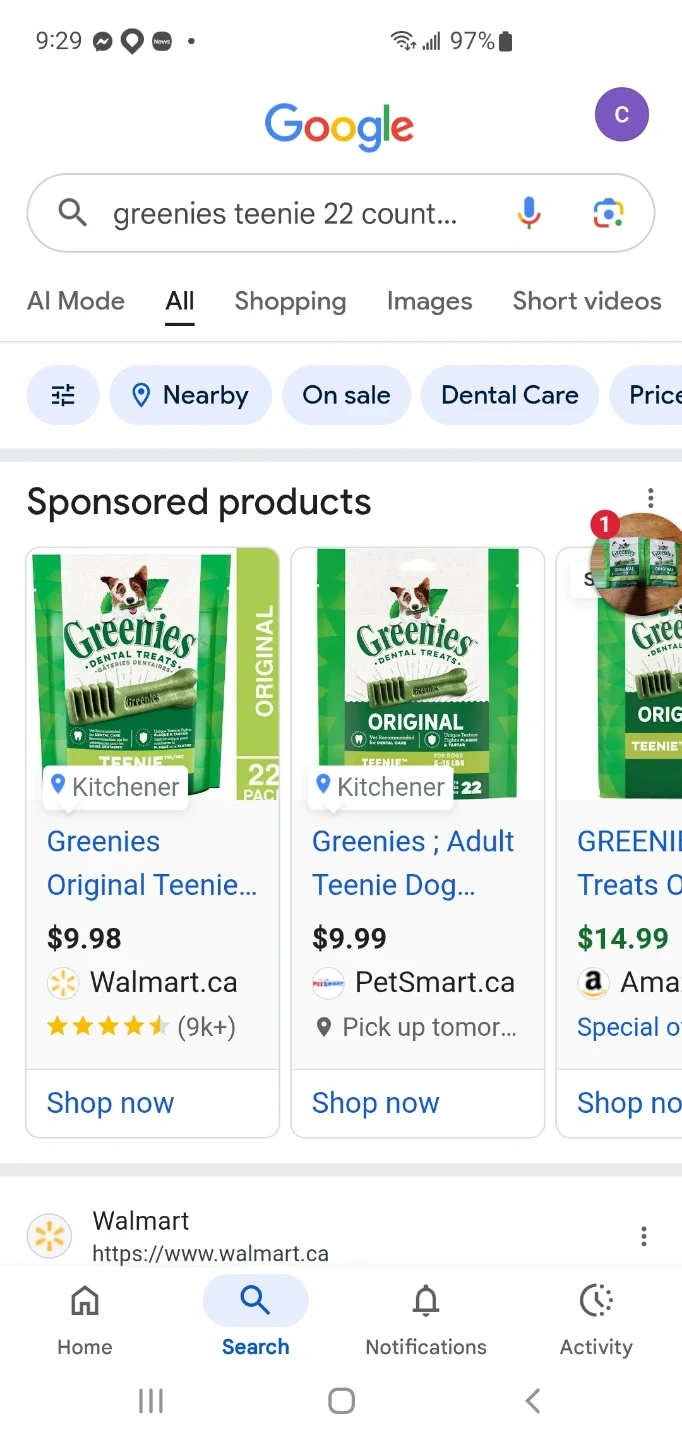
Task: Open the search filters tune icon
Action: [63, 395]
